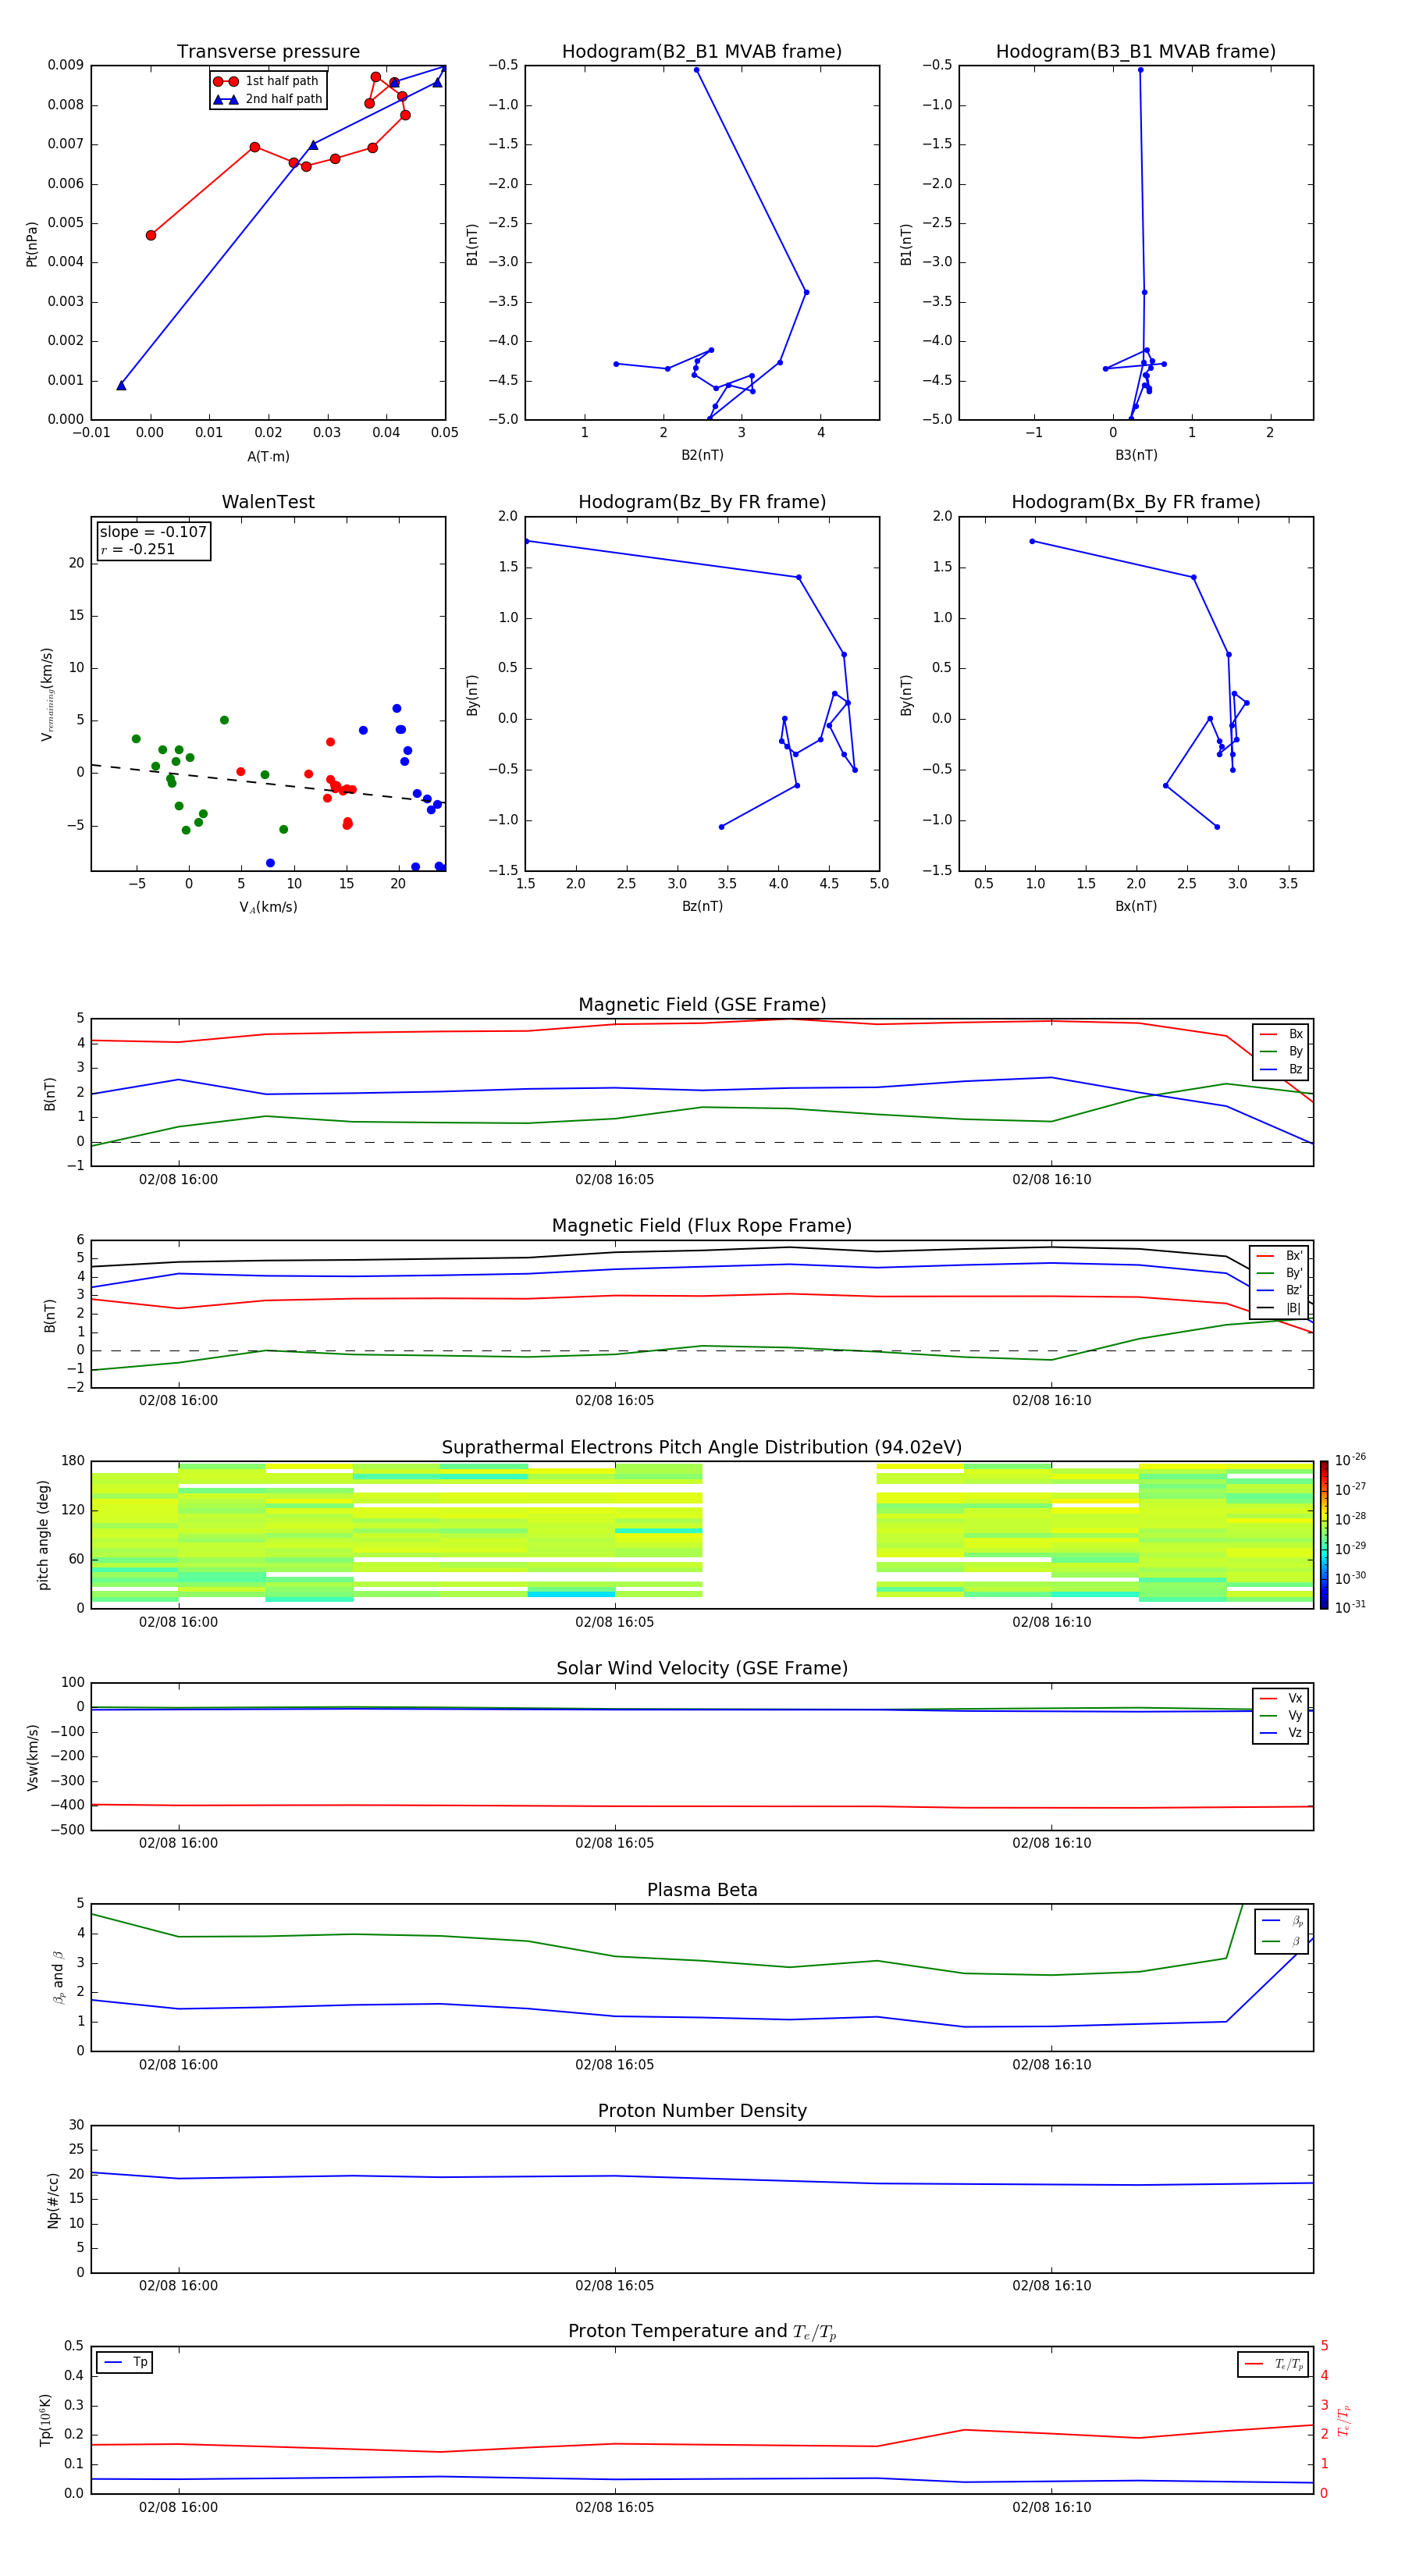This screenshot has width=1405, height=2576.
Task: Click the Bx legend entry in GSE panel
Action: [x=1281, y=1034]
